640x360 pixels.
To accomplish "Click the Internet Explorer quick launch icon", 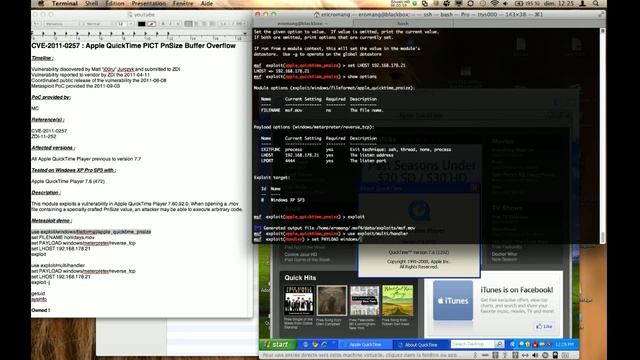I will 305,344.
